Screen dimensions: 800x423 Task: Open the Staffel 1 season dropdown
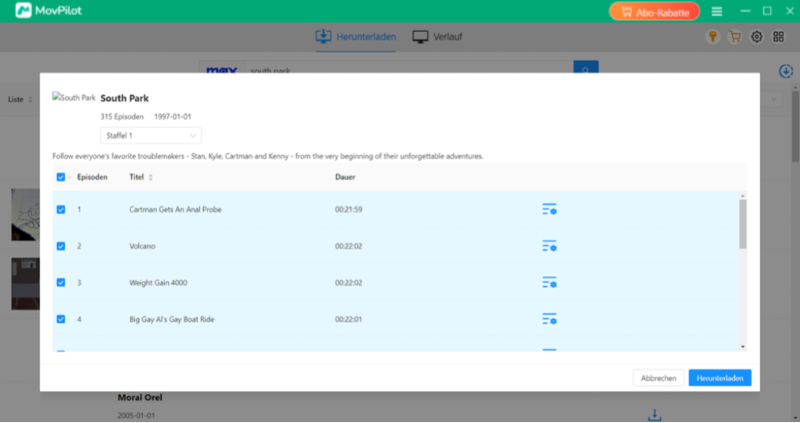(x=151, y=136)
